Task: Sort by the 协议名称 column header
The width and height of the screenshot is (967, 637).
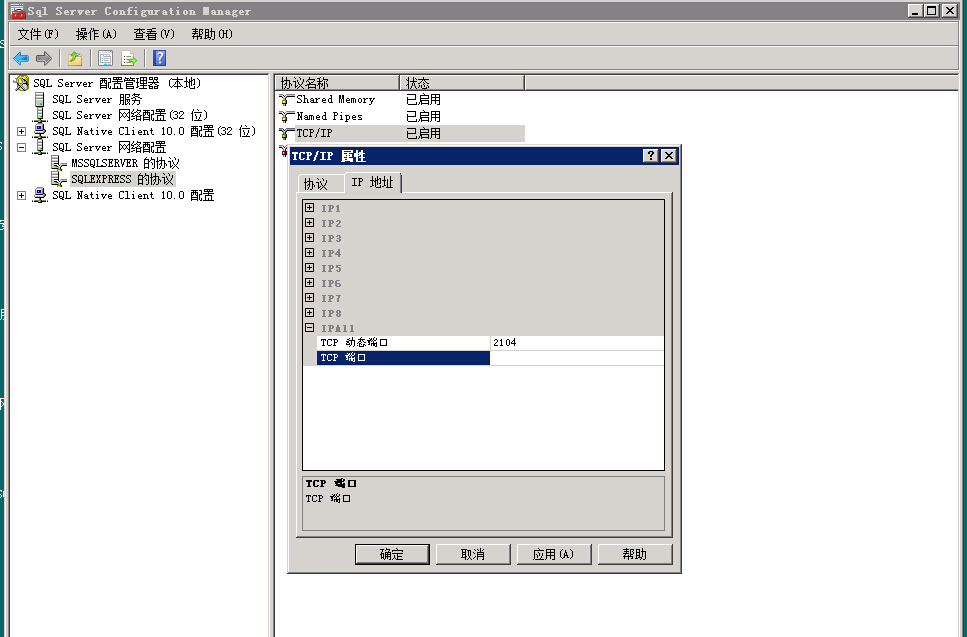Action: point(337,83)
